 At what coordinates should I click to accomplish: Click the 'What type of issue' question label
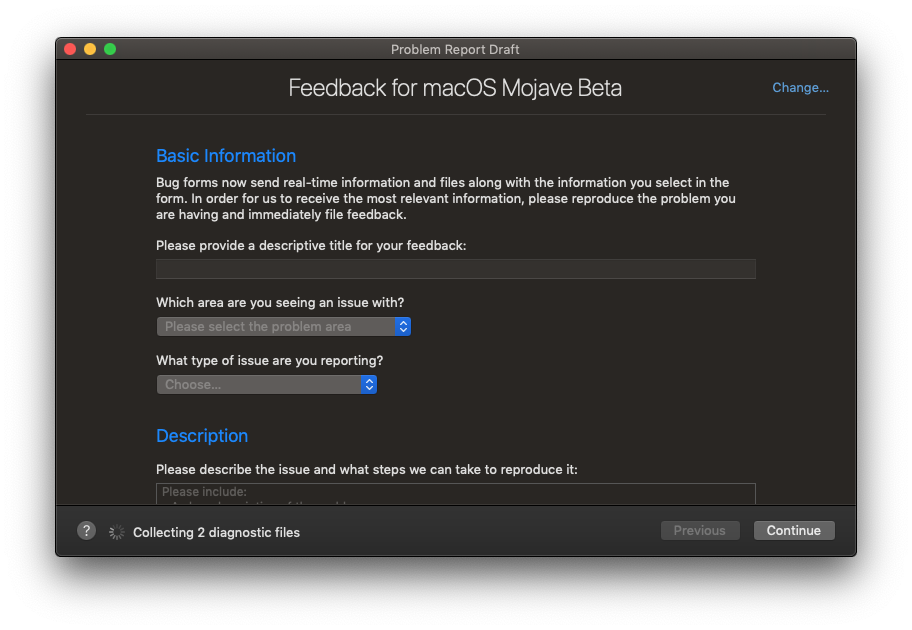click(269, 361)
